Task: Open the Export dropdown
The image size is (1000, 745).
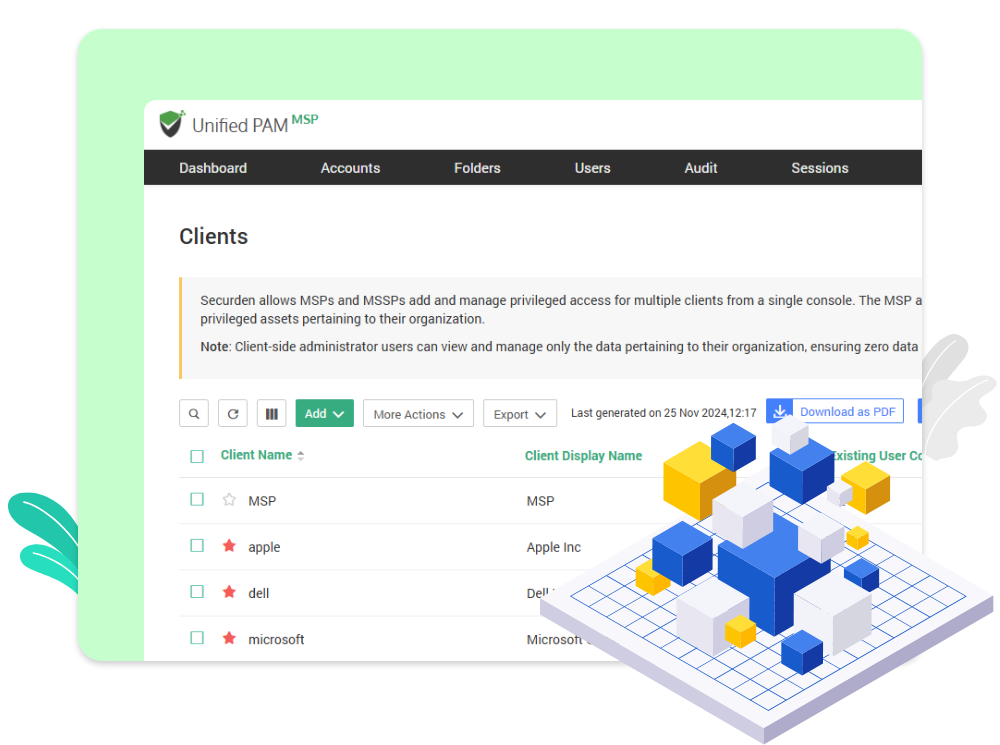Action: (519, 413)
